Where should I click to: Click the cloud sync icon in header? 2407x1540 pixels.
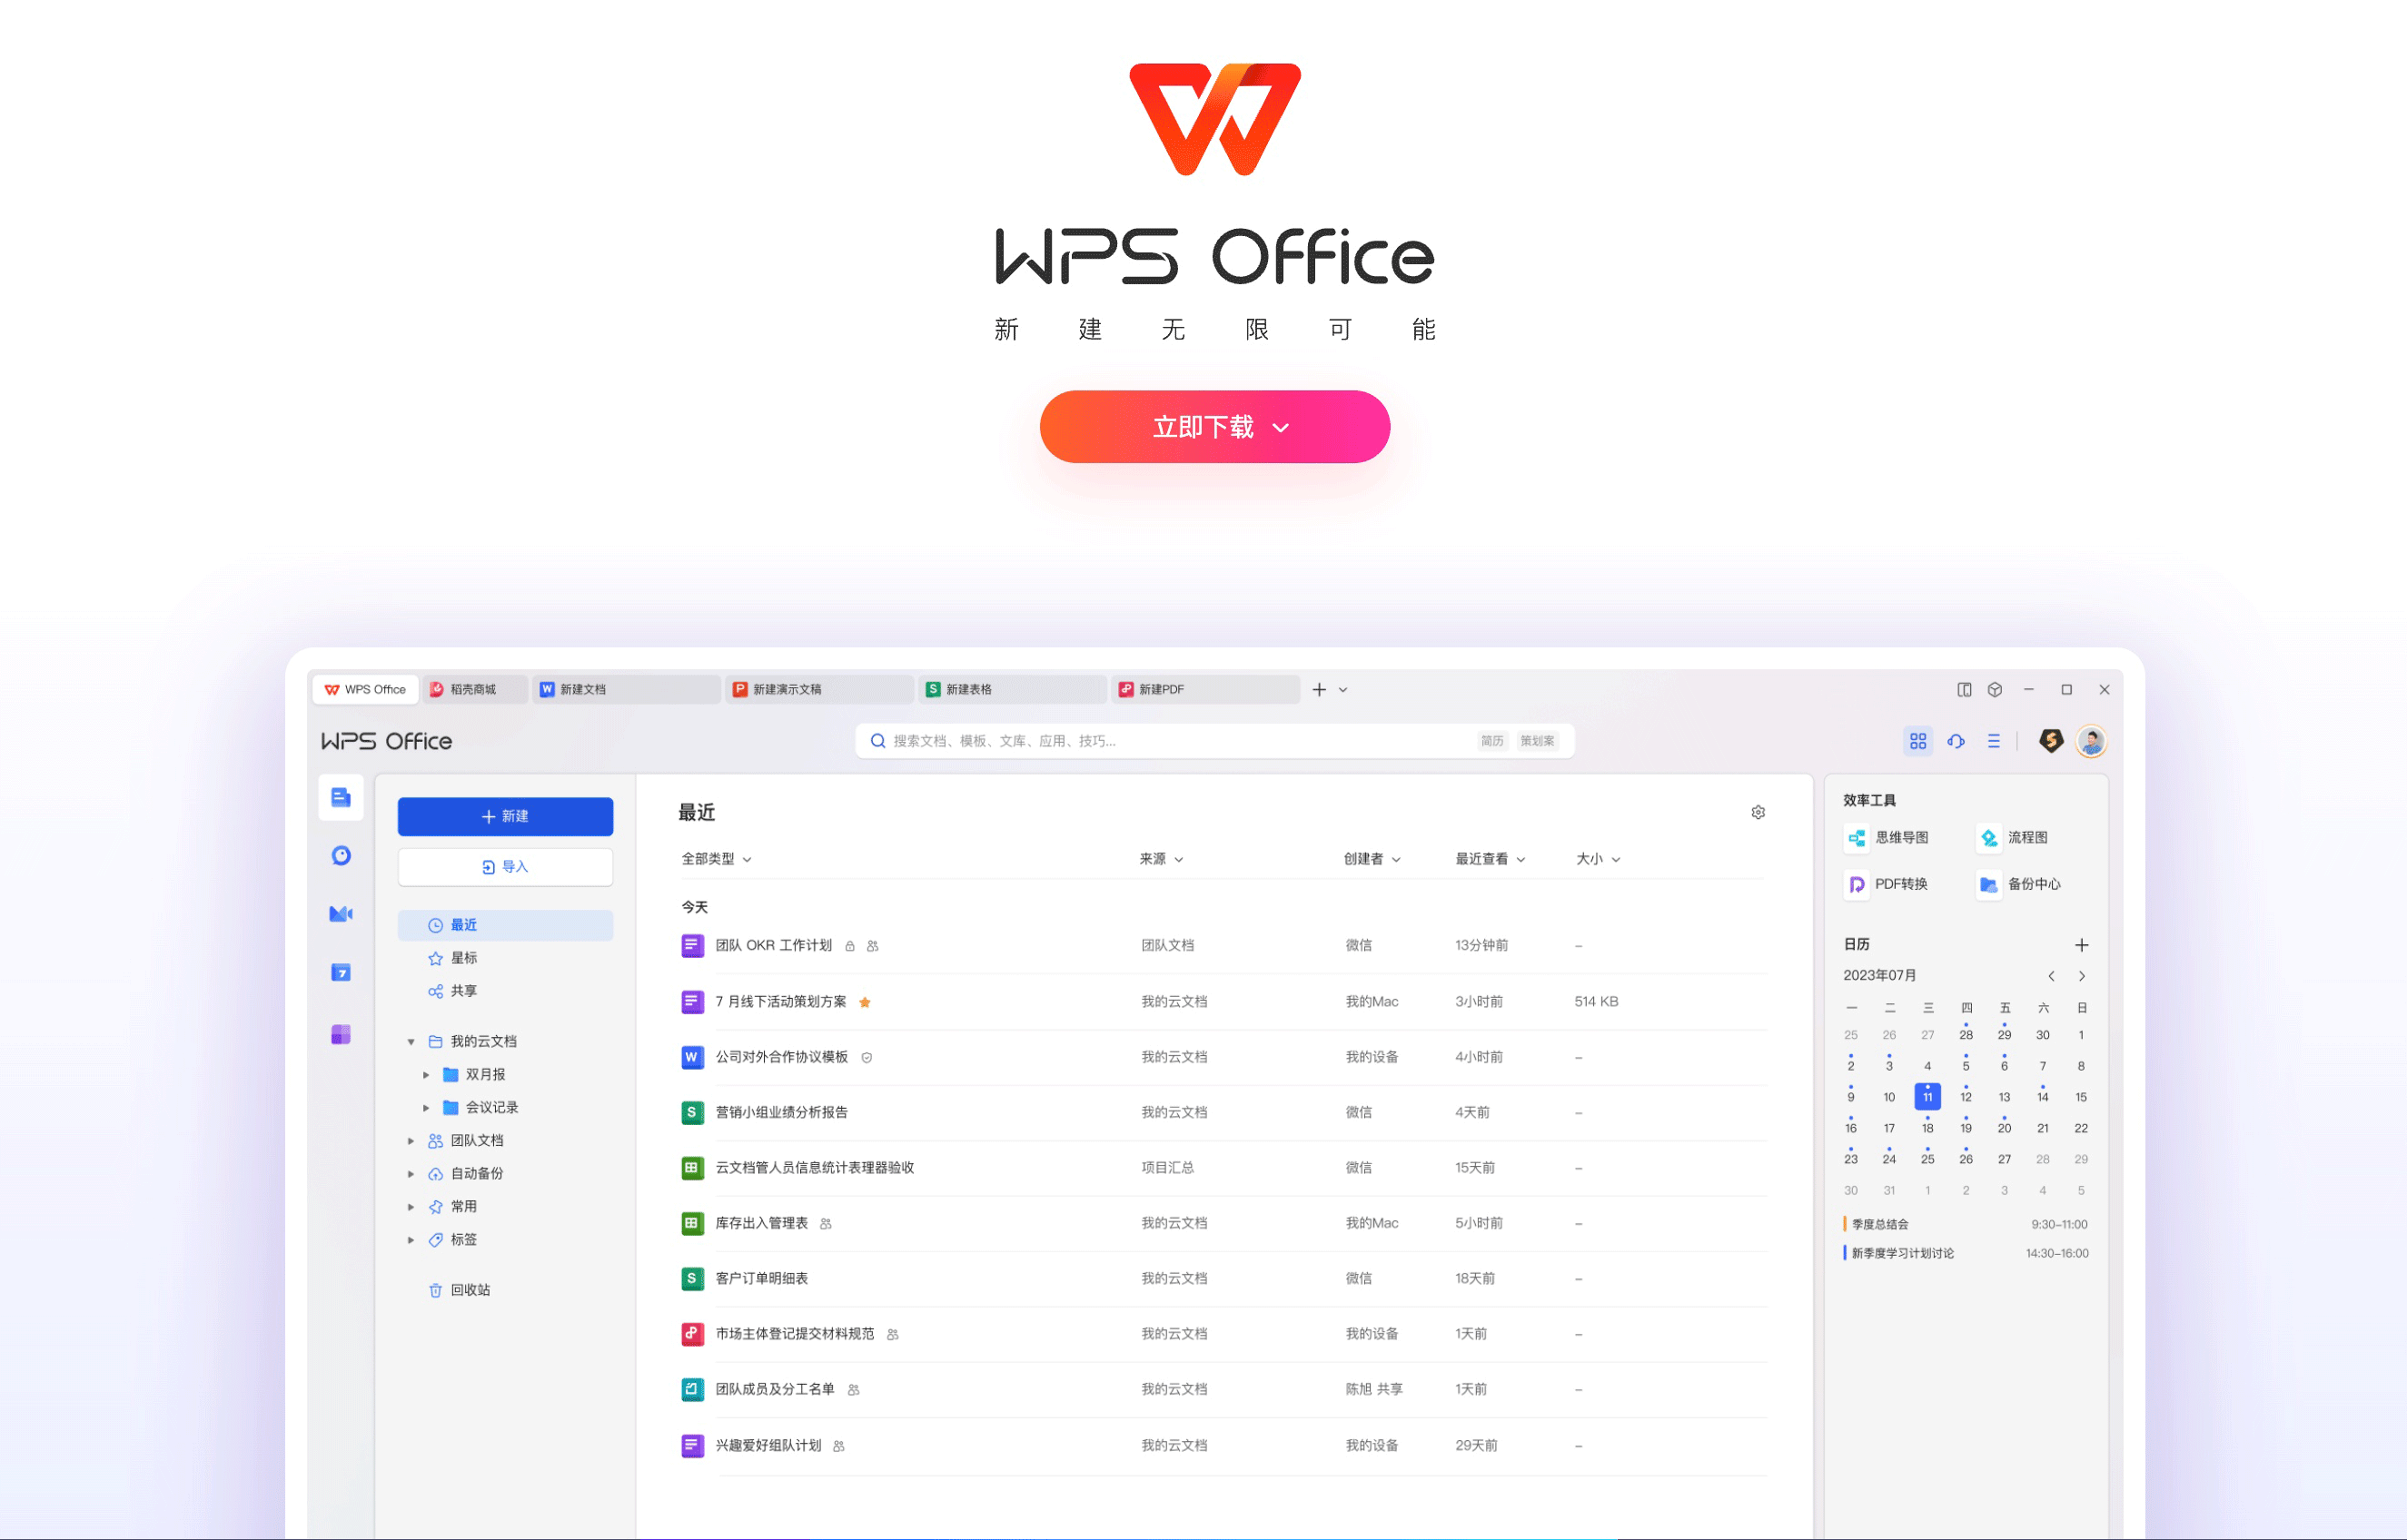pyautogui.click(x=1956, y=741)
